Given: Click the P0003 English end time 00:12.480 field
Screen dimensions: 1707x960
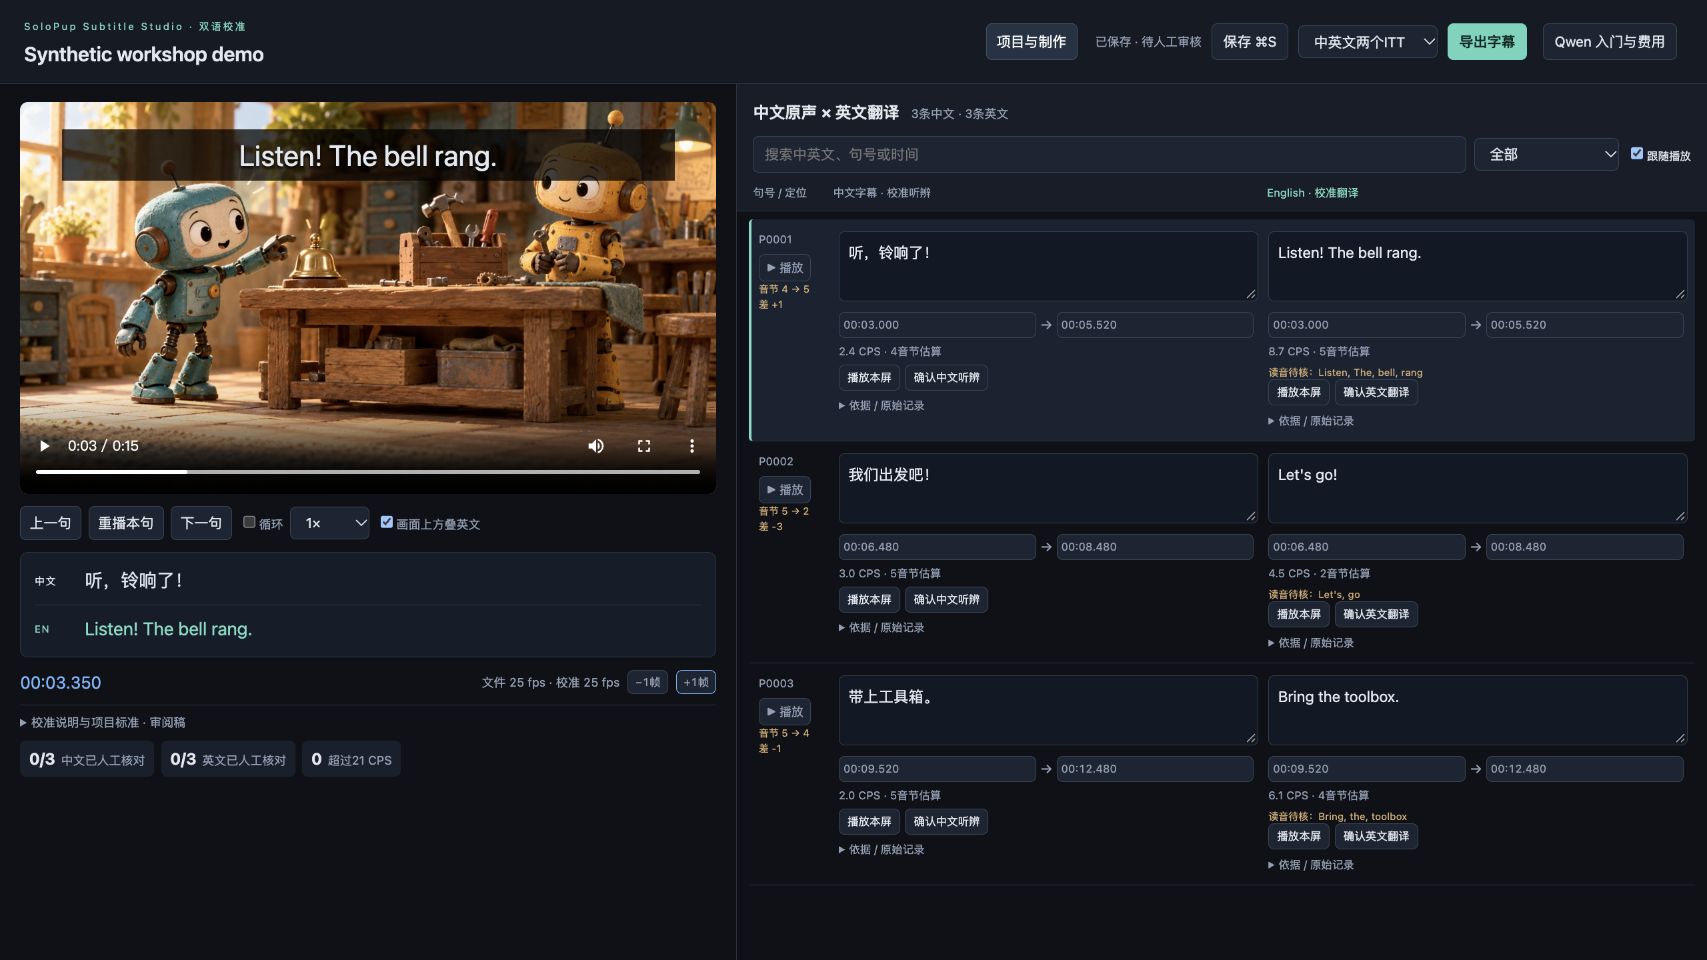Looking at the screenshot, I should pyautogui.click(x=1584, y=769).
